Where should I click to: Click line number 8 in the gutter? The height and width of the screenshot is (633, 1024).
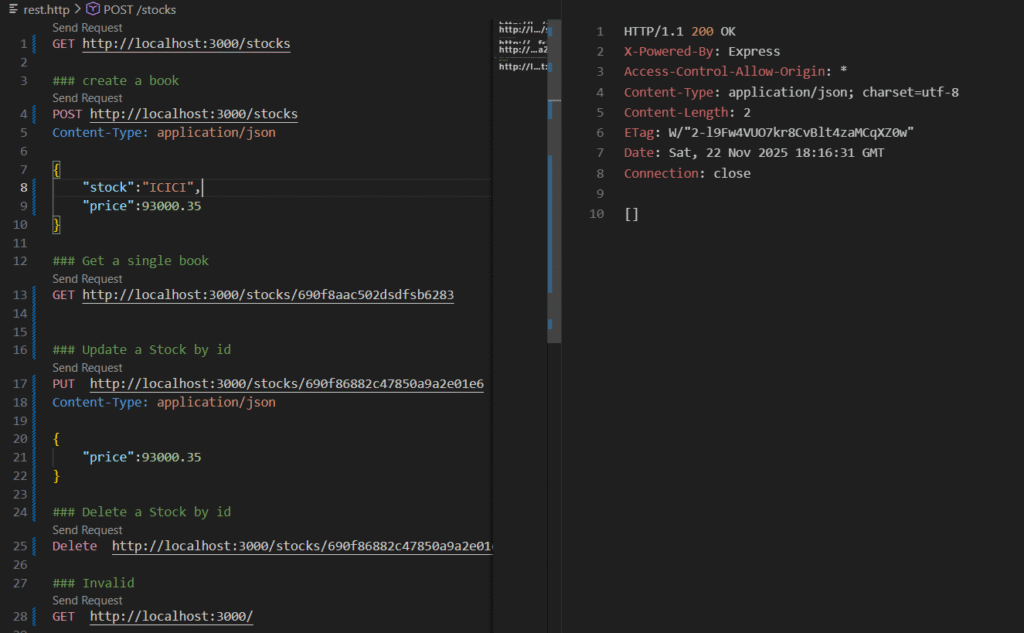[x=22, y=188]
